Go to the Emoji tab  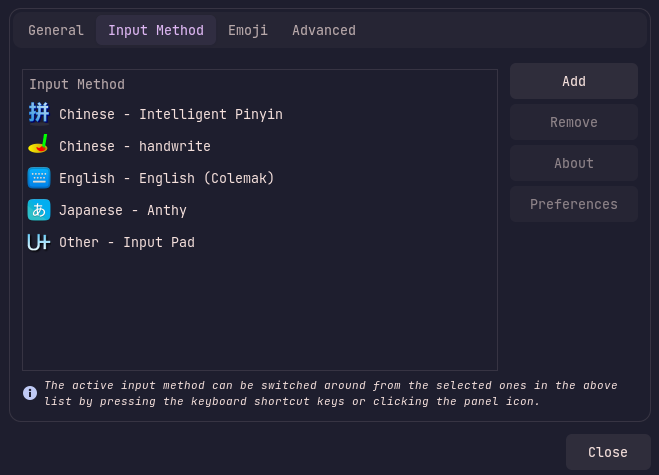pos(248,30)
